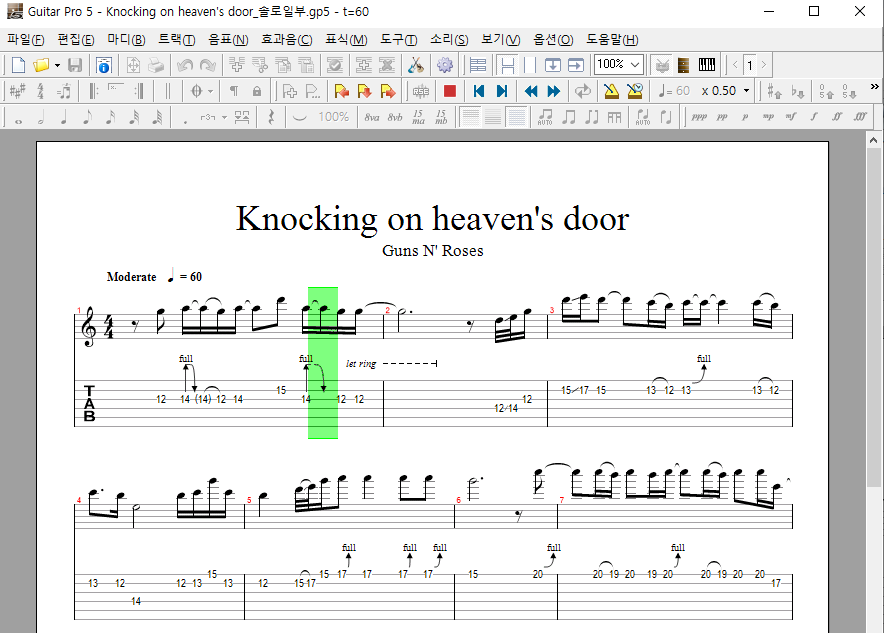Click the score's vertical scrollbar up arrow
The image size is (884, 633).
point(873,140)
